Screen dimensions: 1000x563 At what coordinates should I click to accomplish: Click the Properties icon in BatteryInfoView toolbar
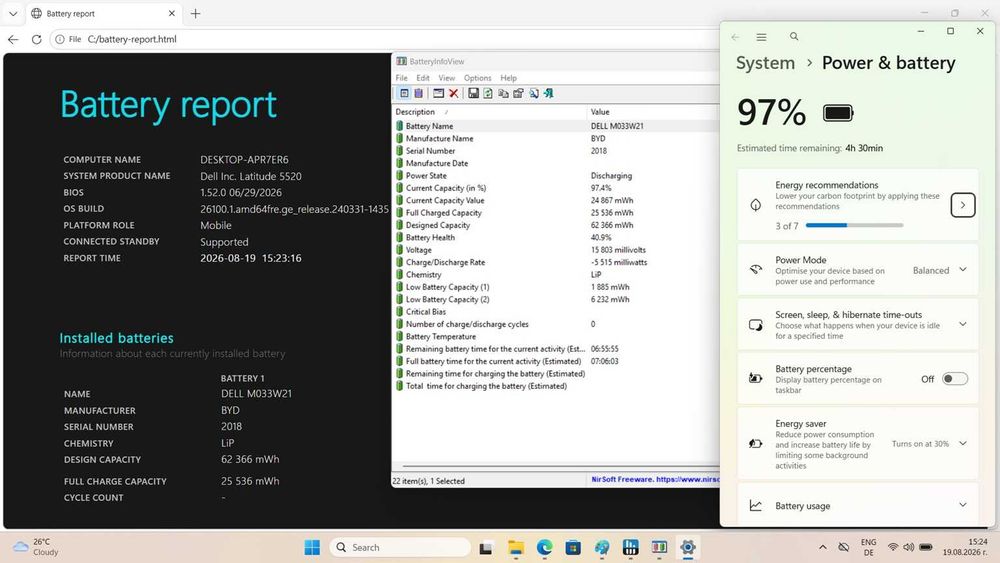(518, 93)
